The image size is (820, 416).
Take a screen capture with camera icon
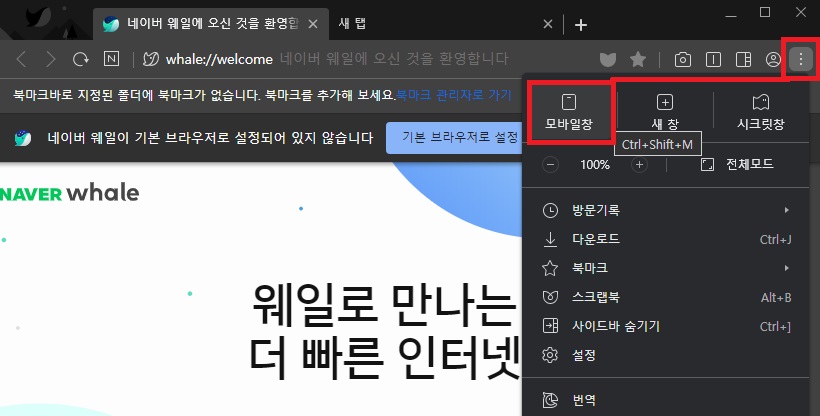(x=682, y=60)
